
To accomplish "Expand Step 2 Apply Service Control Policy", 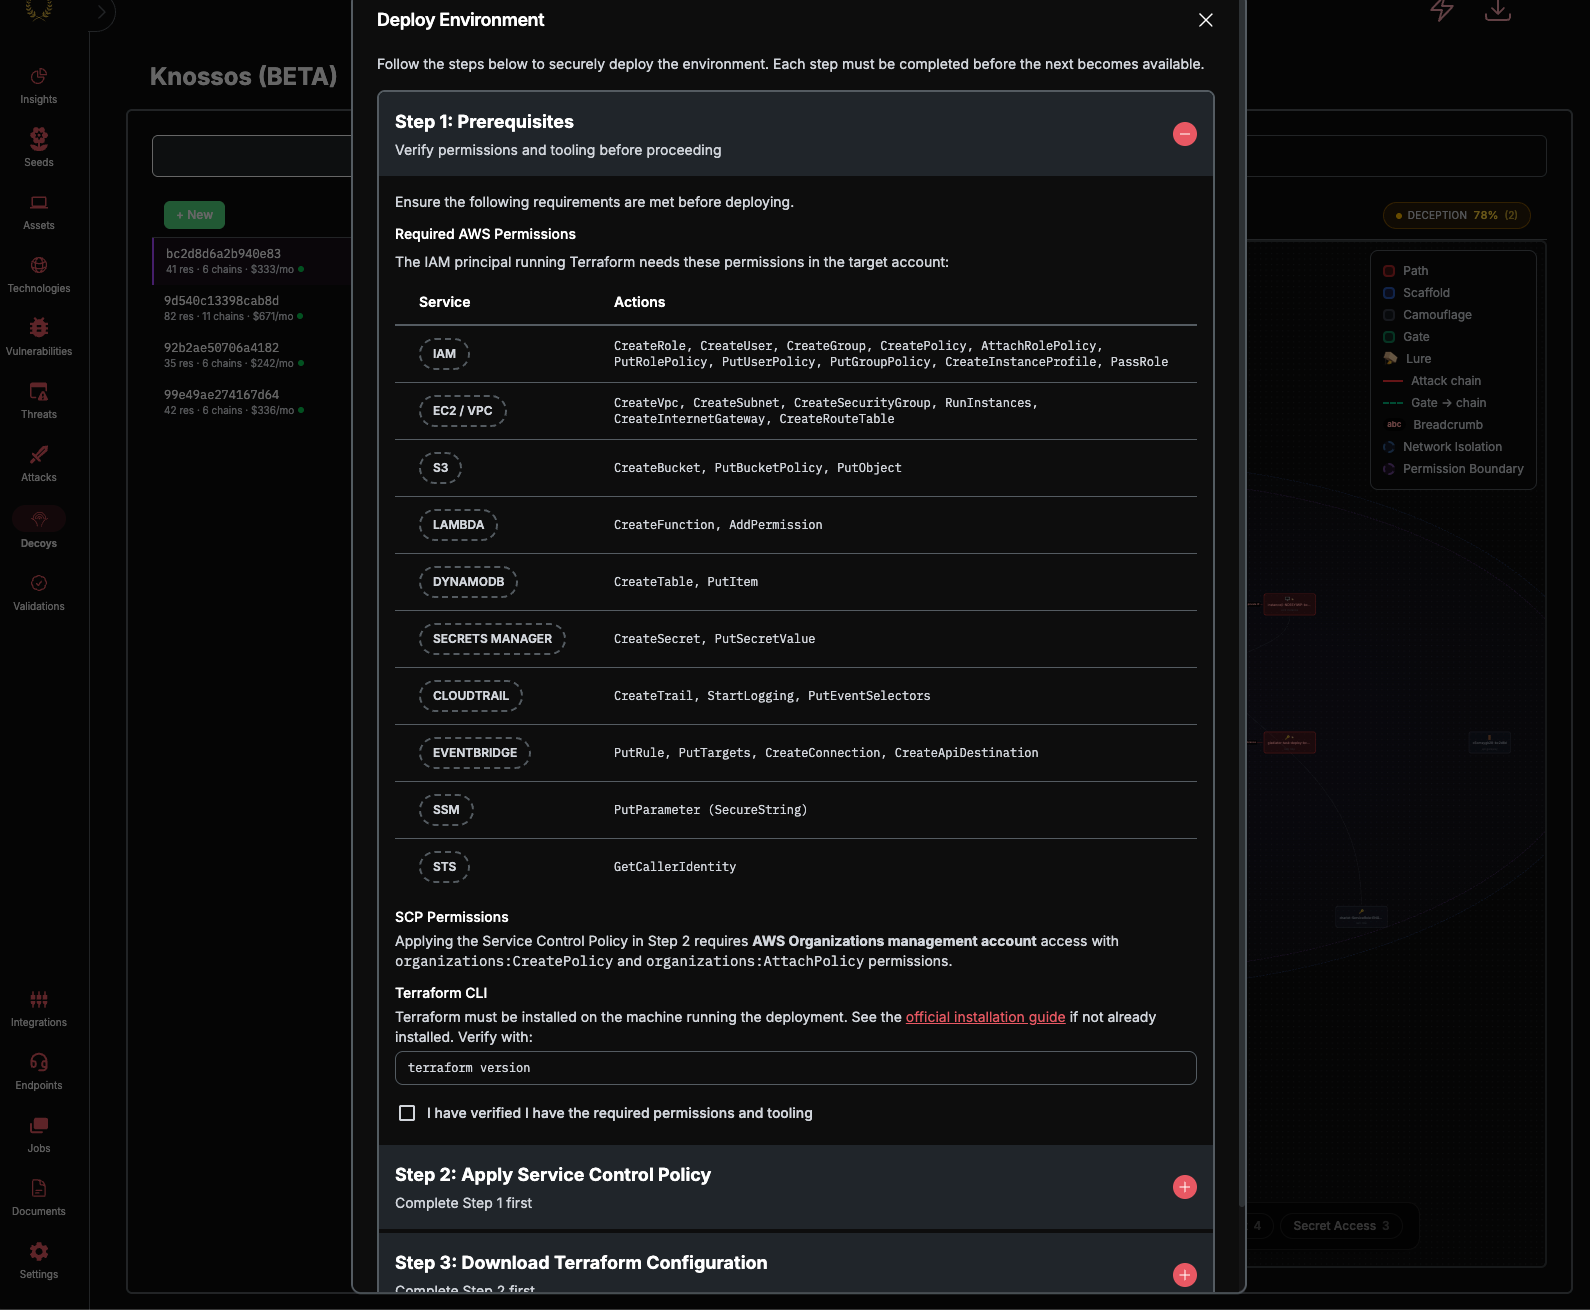I will [1185, 1187].
